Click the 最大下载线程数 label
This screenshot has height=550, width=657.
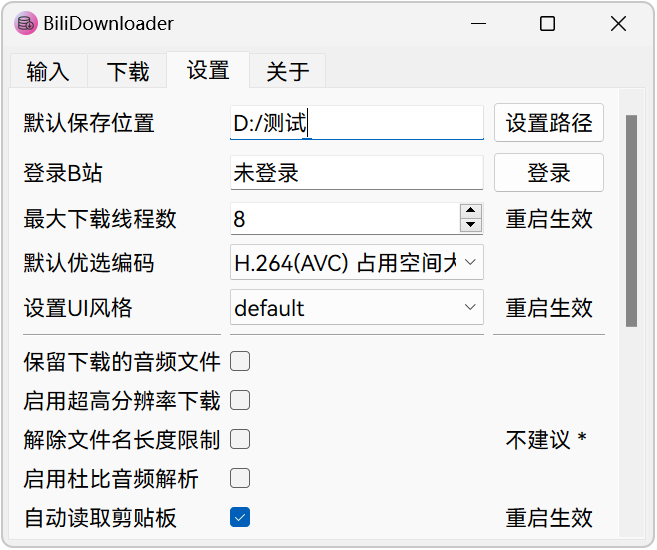pyautogui.click(x=100, y=219)
